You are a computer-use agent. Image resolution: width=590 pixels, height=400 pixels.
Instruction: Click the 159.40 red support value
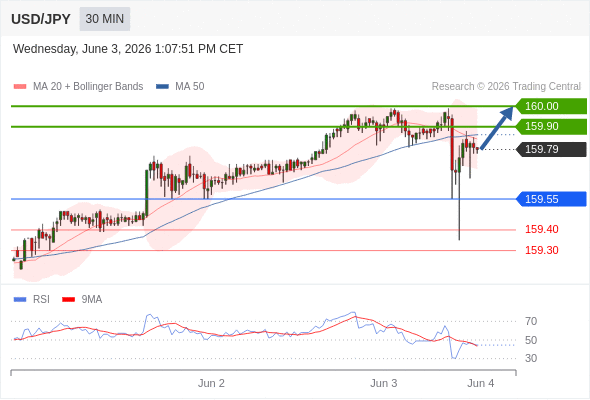coord(541,229)
